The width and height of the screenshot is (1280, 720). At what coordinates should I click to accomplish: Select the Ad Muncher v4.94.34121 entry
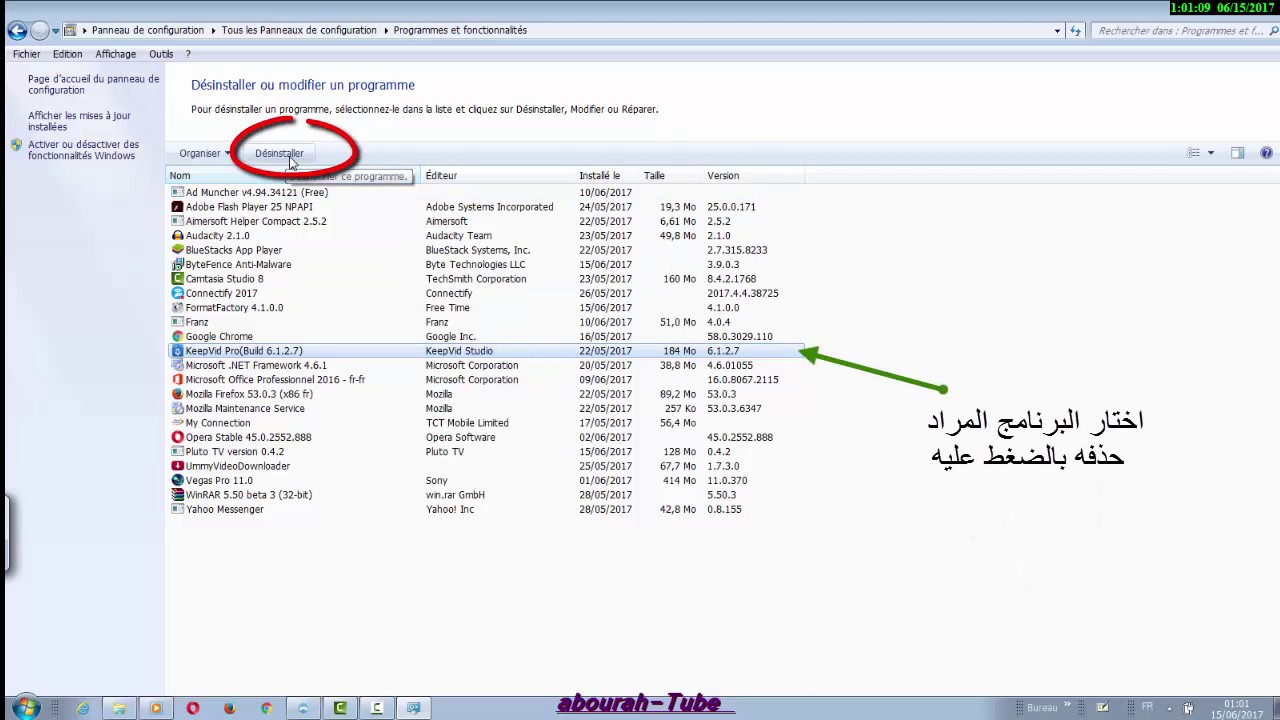pos(256,193)
